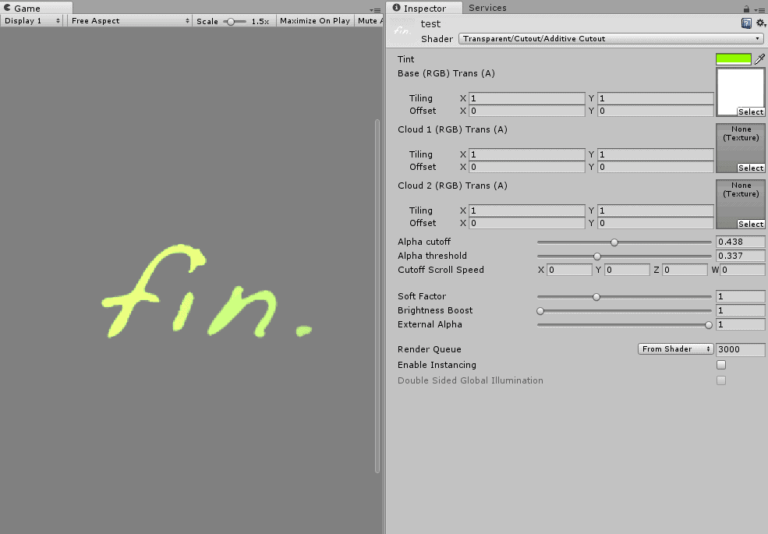The height and width of the screenshot is (534, 768).
Task: Toggle Maximize On Play
Action: [315, 21]
